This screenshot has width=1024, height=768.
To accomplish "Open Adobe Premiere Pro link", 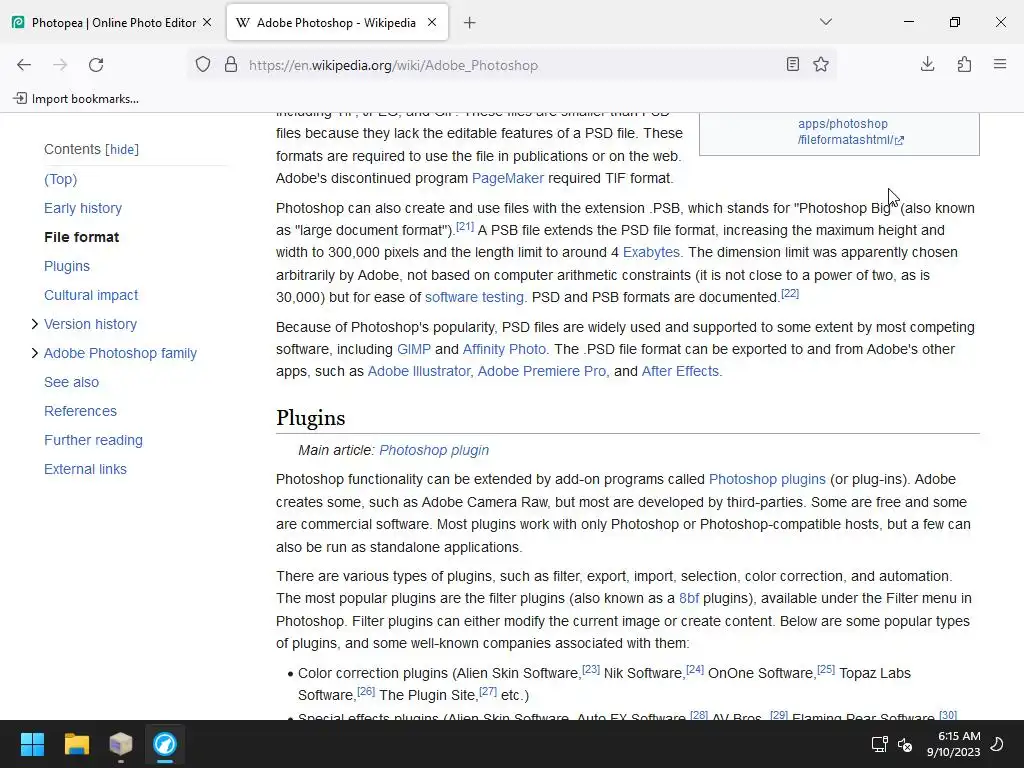I will point(541,372).
